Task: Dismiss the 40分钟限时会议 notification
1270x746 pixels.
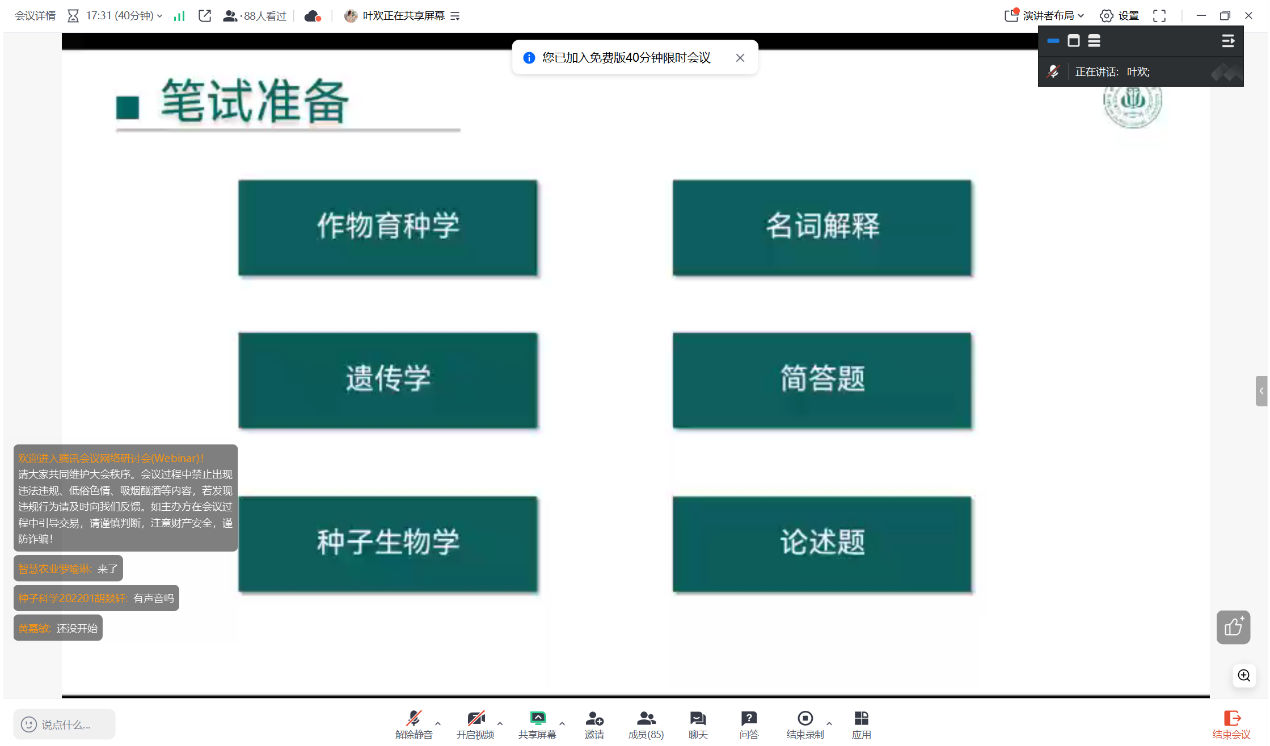Action: pos(740,58)
